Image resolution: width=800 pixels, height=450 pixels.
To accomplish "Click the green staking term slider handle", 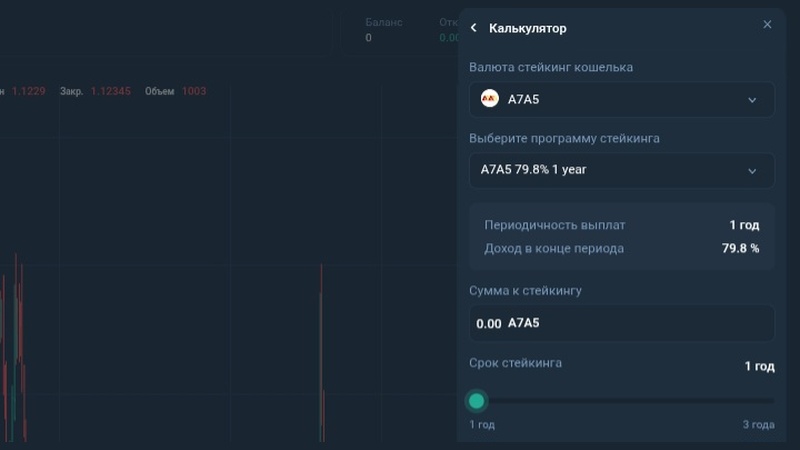I will pos(477,401).
